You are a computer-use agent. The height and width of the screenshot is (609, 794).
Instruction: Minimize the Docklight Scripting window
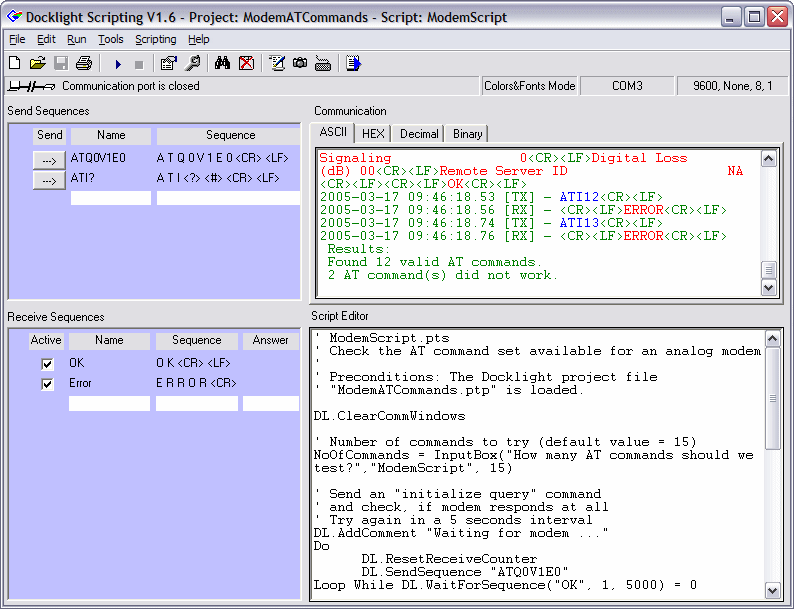click(730, 17)
